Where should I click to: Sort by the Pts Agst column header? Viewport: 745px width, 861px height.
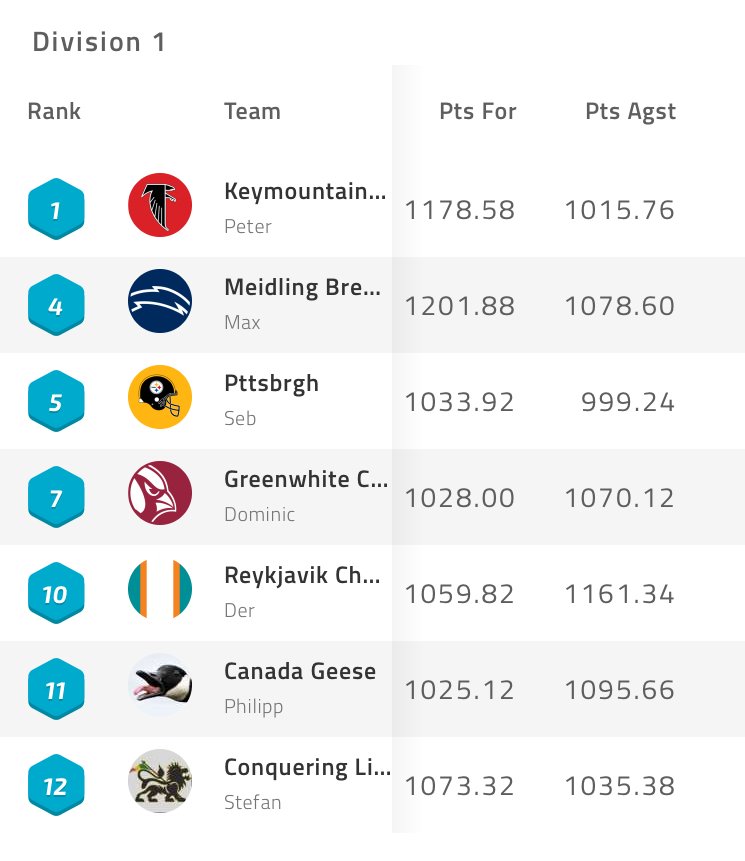630,112
